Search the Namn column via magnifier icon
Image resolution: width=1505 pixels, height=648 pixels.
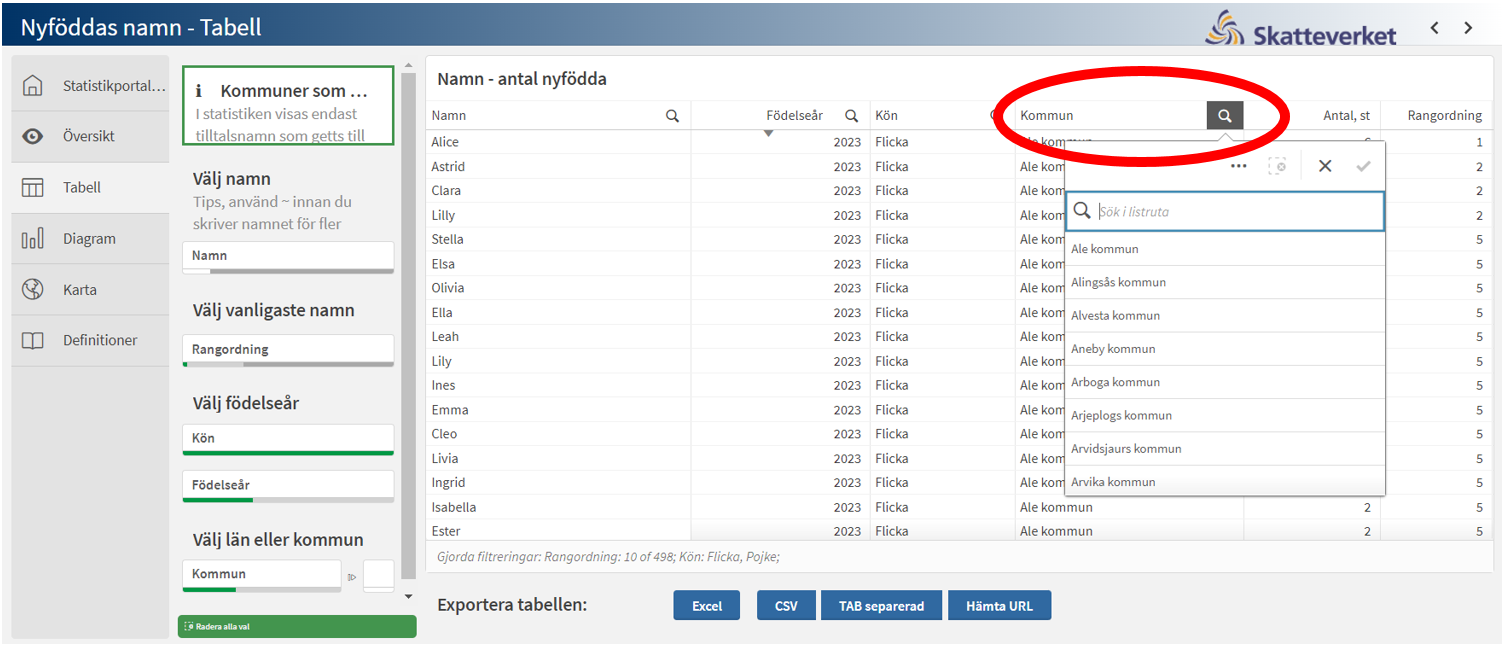(x=673, y=116)
